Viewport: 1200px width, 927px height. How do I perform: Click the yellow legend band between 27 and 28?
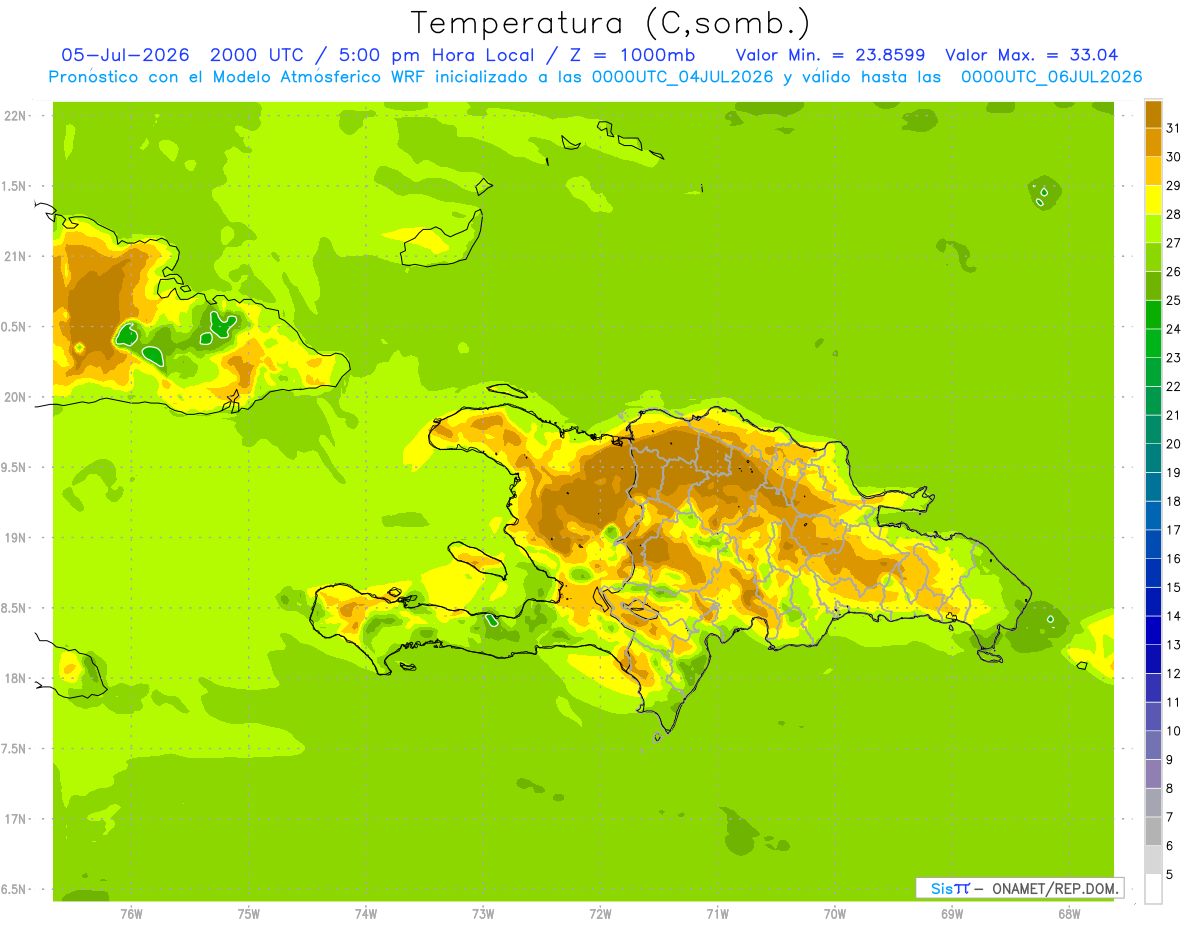coord(1153,229)
